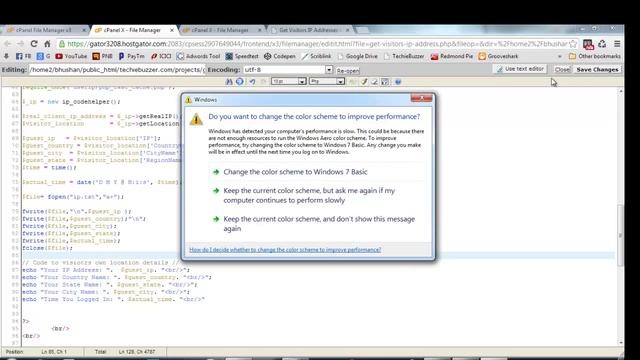Click the Re-open button beside Encoding

tap(348, 71)
